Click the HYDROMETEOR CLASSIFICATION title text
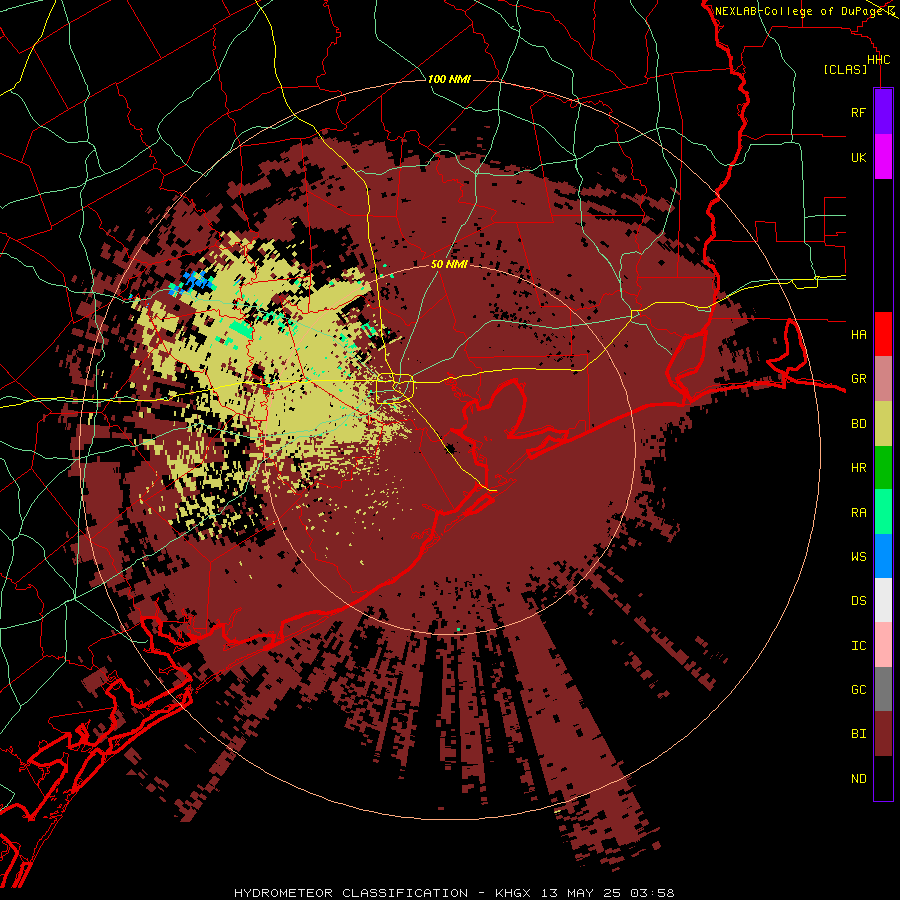This screenshot has height=900, width=900. point(351,893)
